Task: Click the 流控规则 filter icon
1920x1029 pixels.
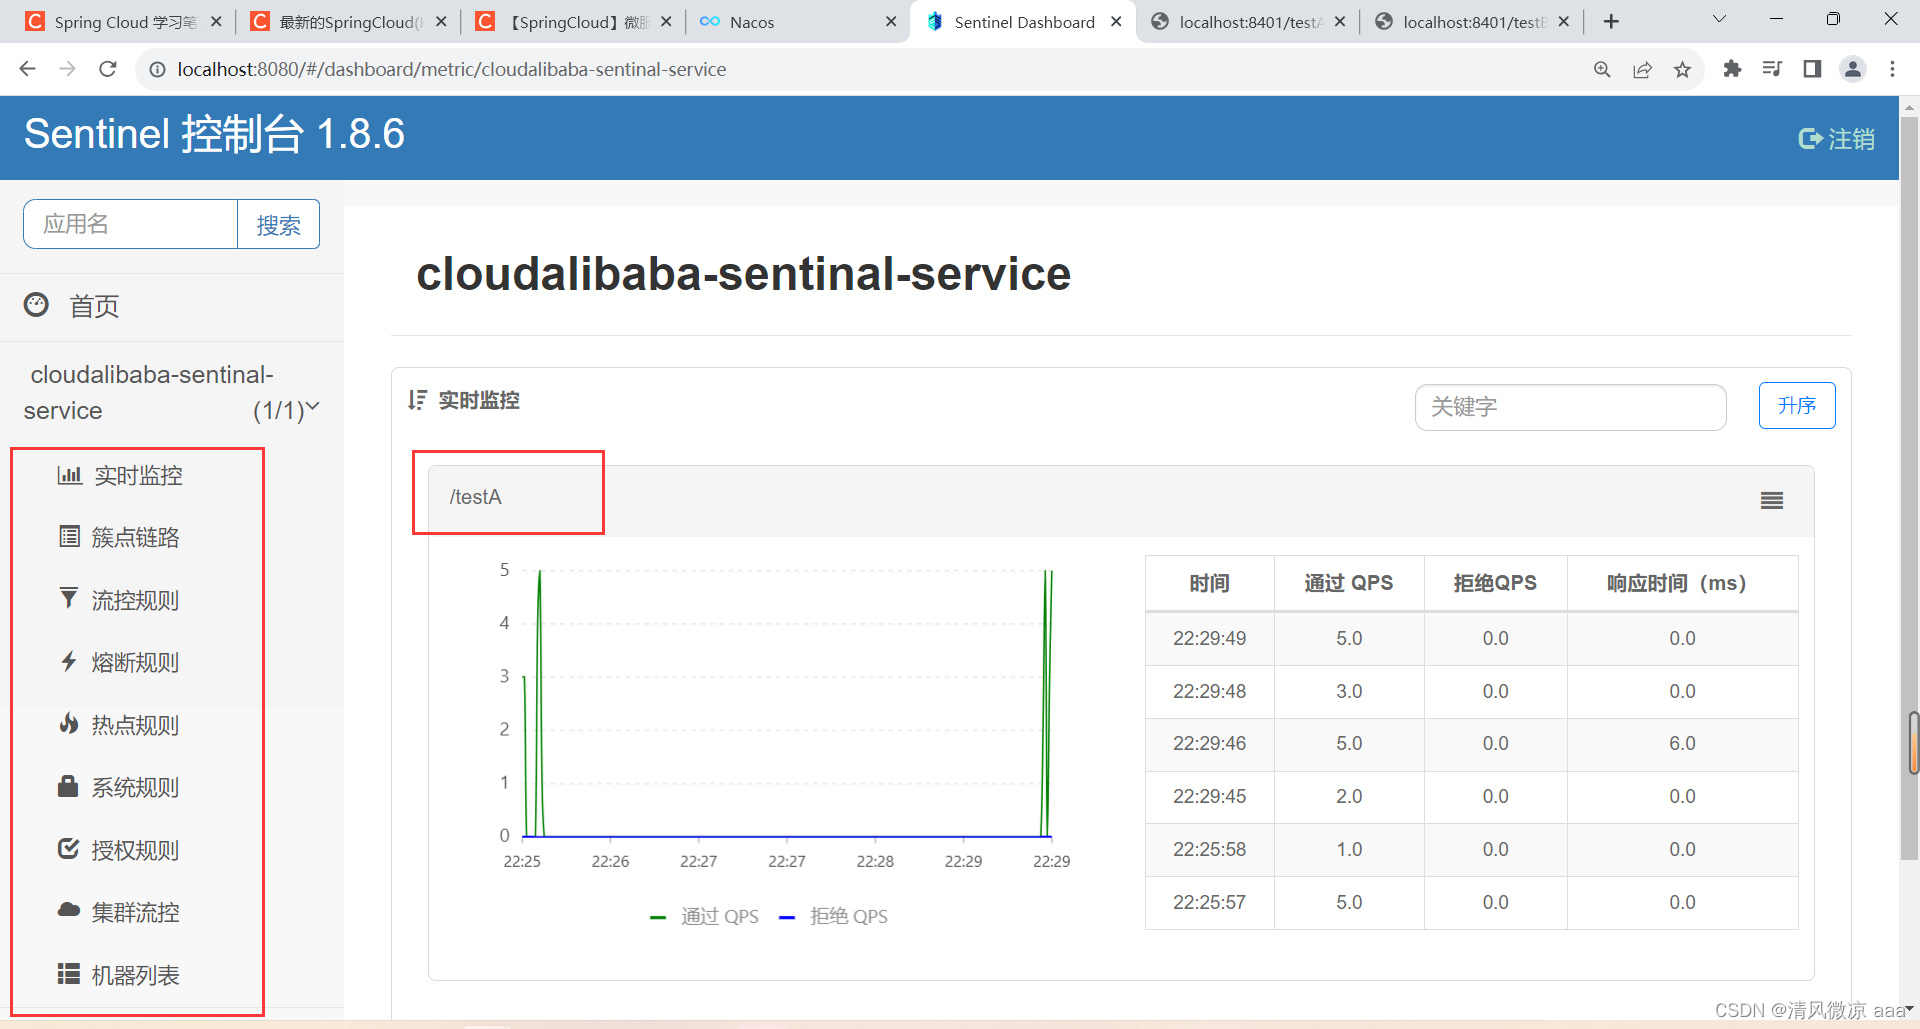Action: pos(68,599)
